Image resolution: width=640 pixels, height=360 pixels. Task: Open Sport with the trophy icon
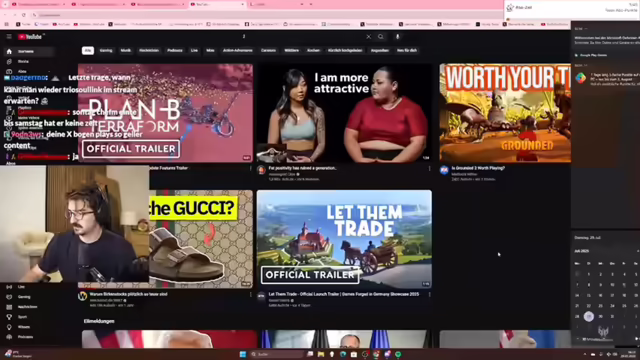click(22, 317)
